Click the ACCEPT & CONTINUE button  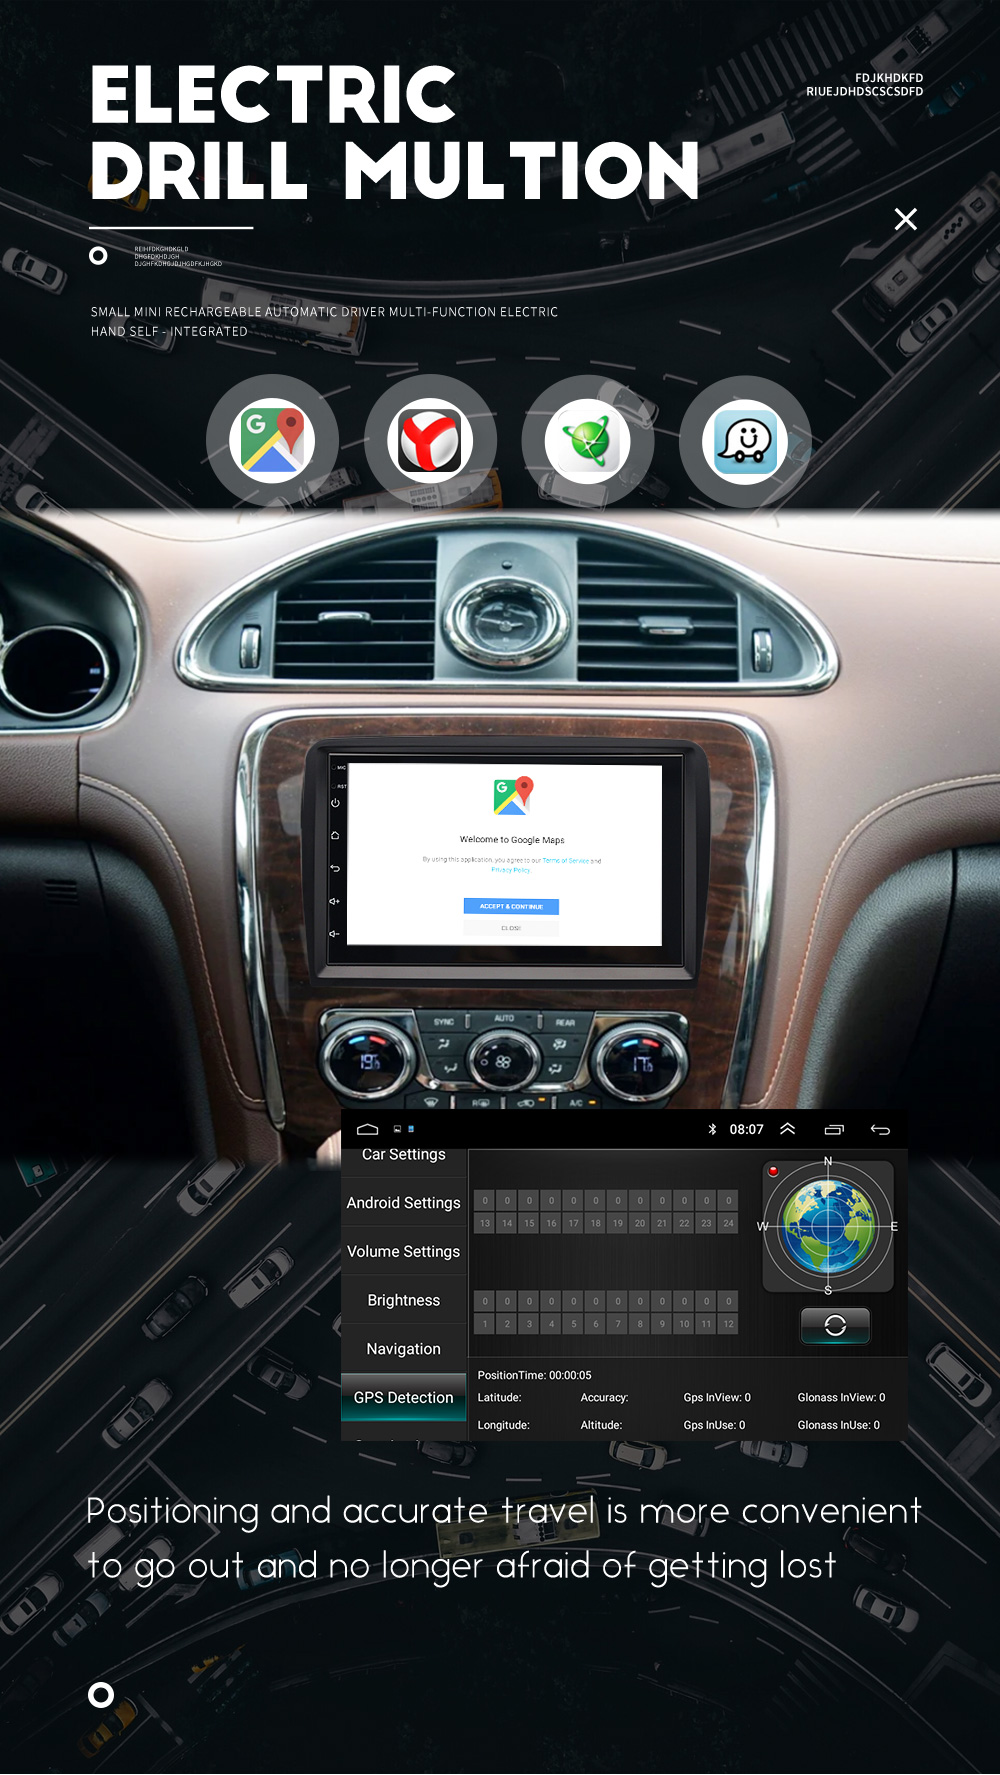(511, 906)
